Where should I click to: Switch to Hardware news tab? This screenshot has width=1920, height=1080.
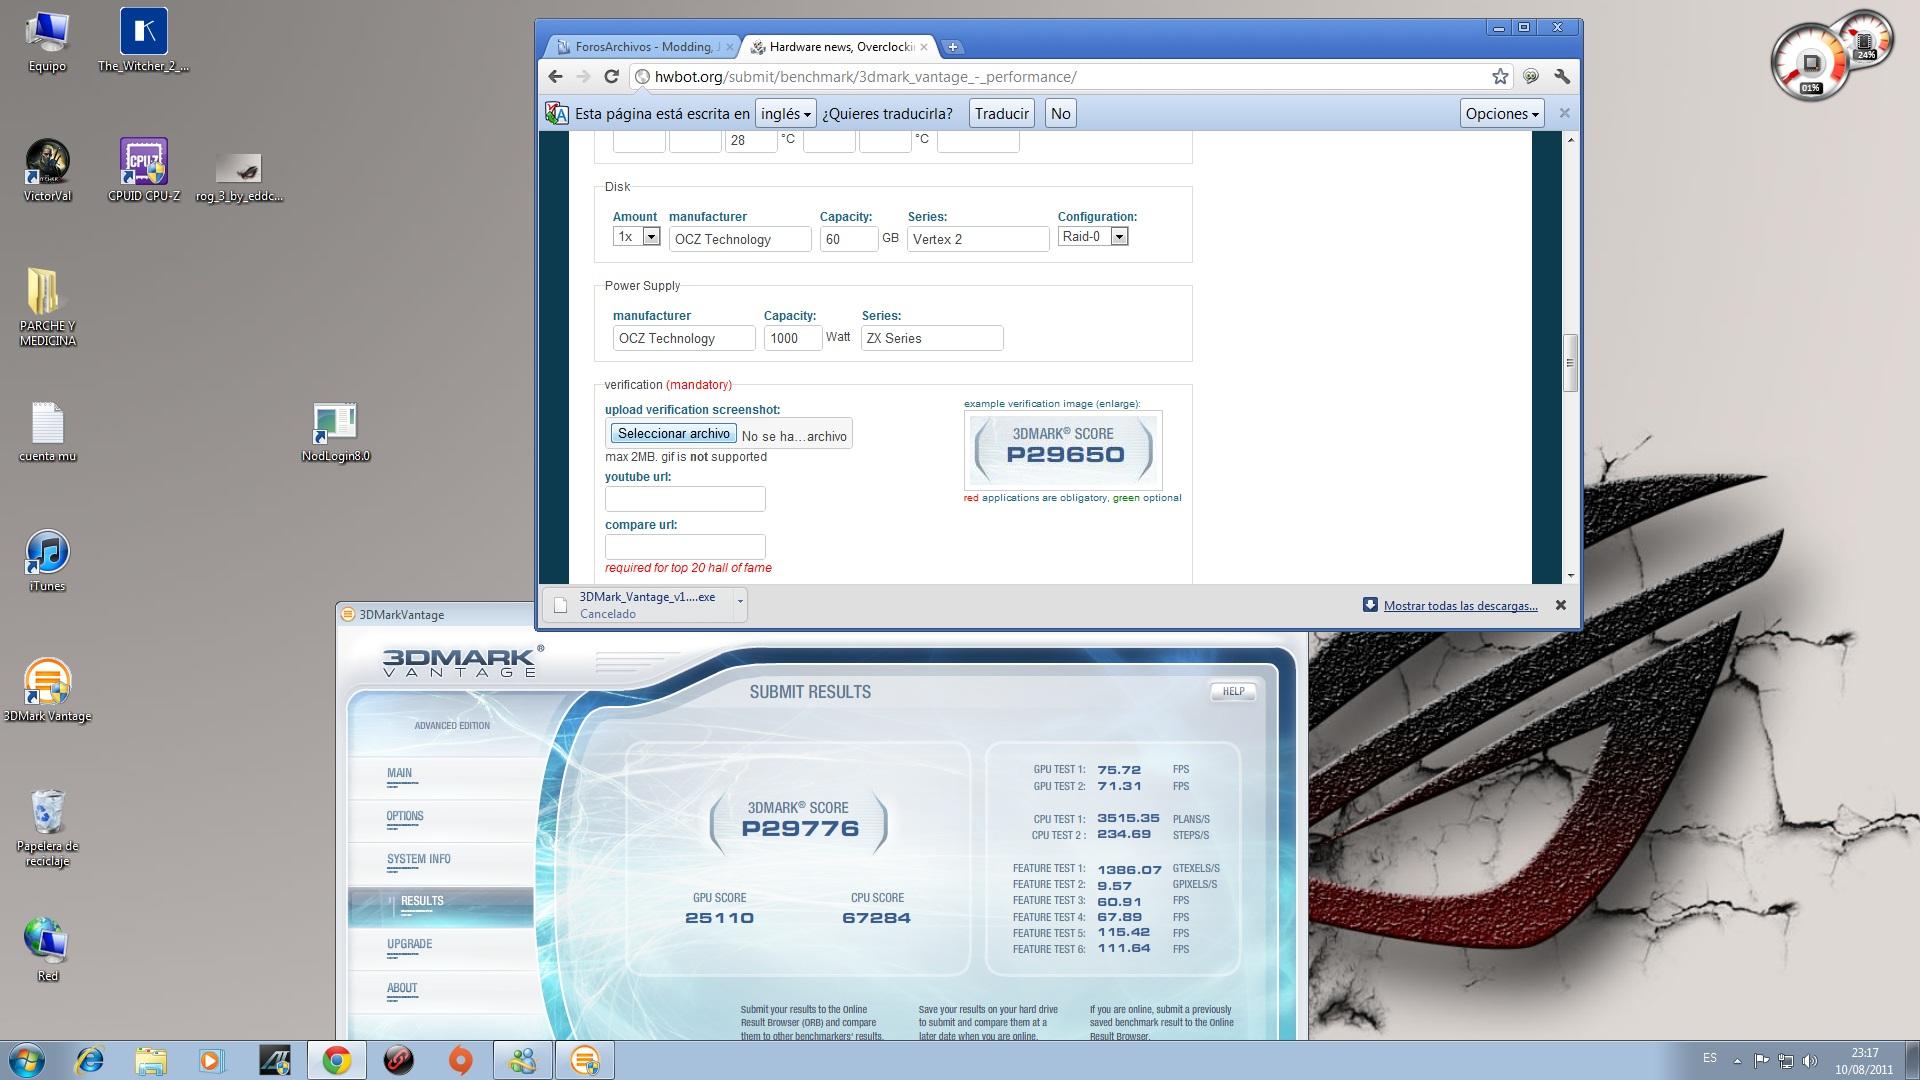pyautogui.click(x=838, y=47)
